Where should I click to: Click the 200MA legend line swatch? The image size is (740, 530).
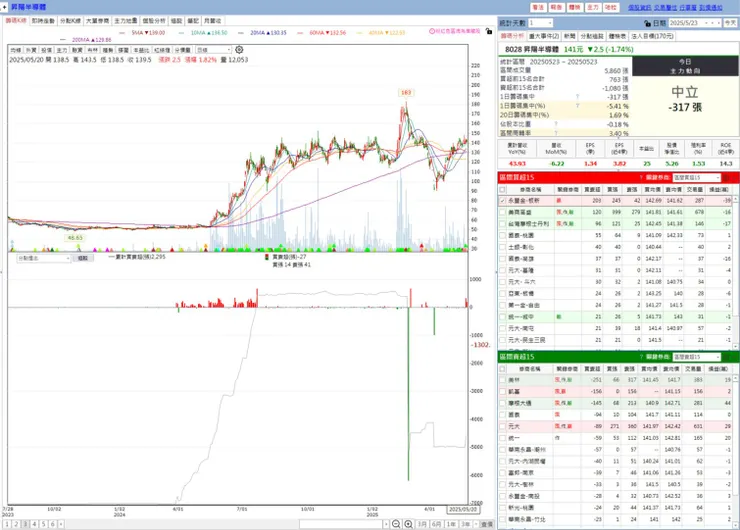click(x=63, y=40)
